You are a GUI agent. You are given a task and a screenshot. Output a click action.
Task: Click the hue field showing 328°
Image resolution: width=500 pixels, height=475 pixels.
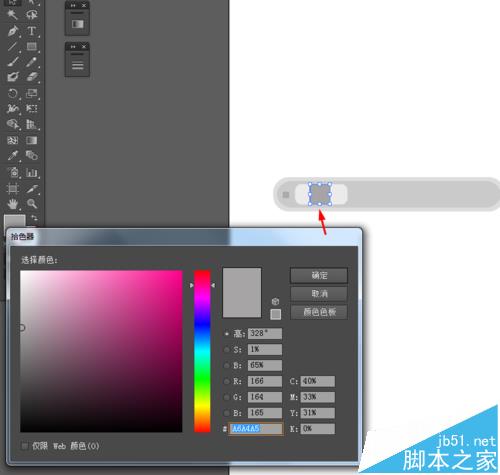265,333
